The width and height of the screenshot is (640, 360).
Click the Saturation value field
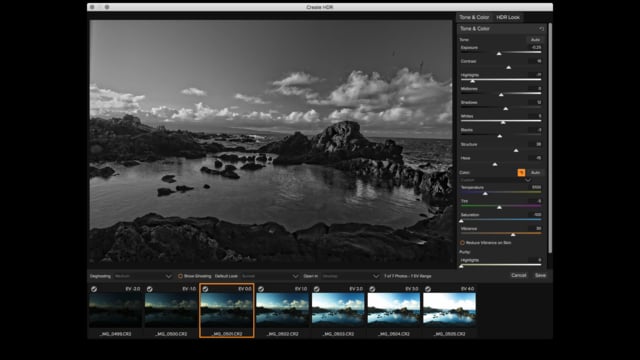coord(535,215)
